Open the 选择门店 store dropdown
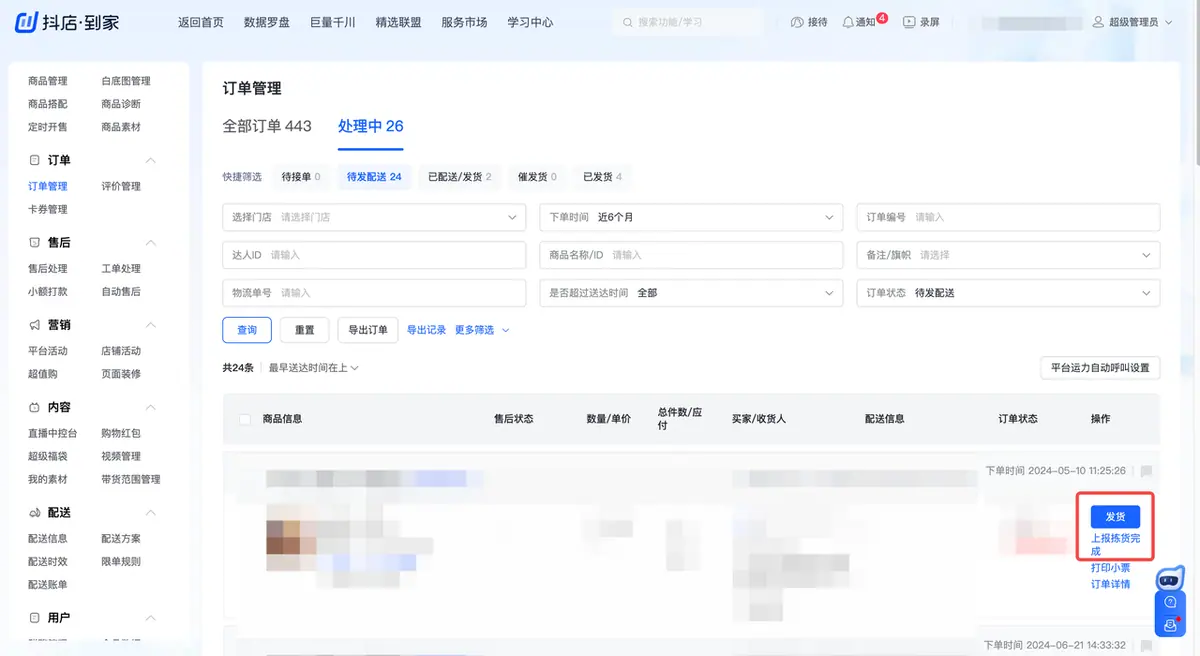 pos(374,217)
